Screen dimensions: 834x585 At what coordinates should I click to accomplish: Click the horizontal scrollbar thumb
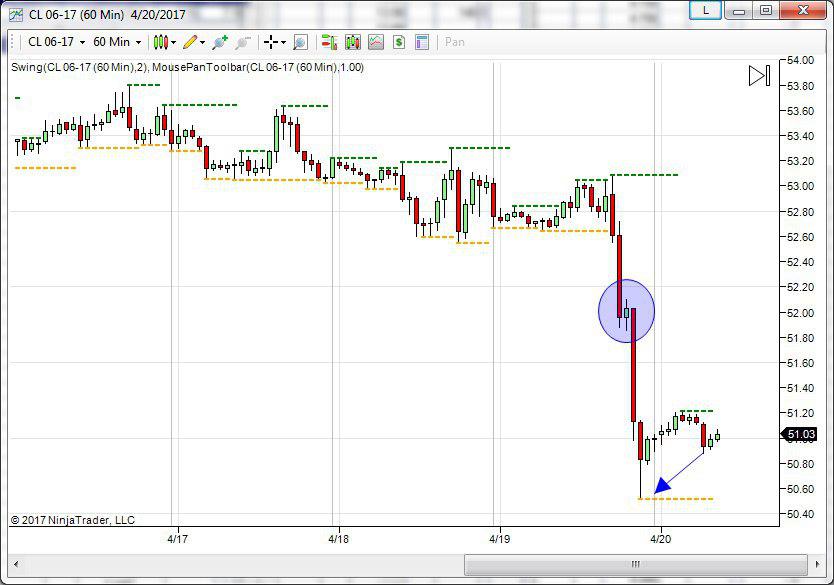tap(635, 564)
